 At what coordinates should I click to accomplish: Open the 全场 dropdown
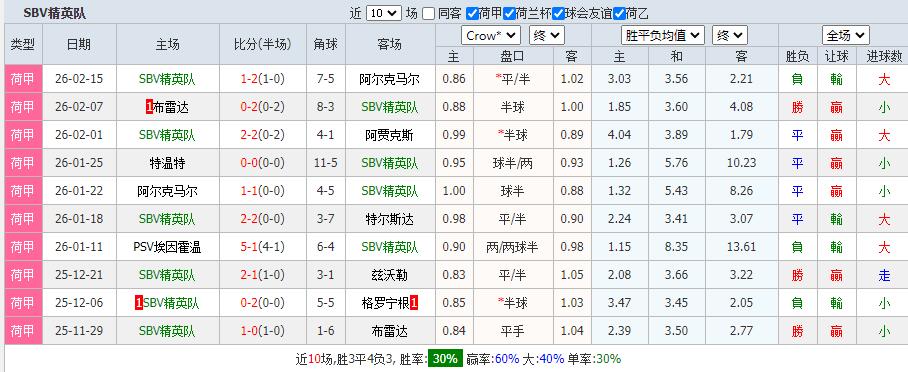(x=845, y=35)
